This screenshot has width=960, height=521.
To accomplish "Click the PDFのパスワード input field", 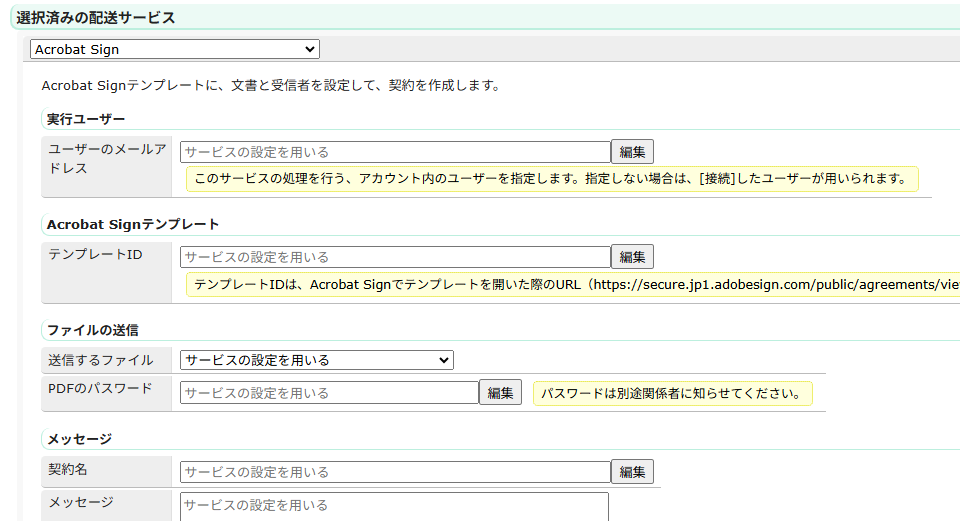I will 329,393.
